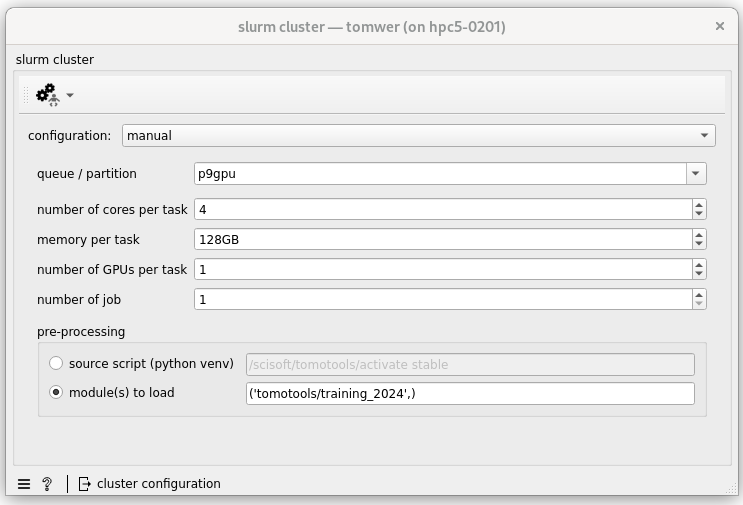Close the slurm cluster window
Image resolution: width=743 pixels, height=505 pixels.
point(719,26)
